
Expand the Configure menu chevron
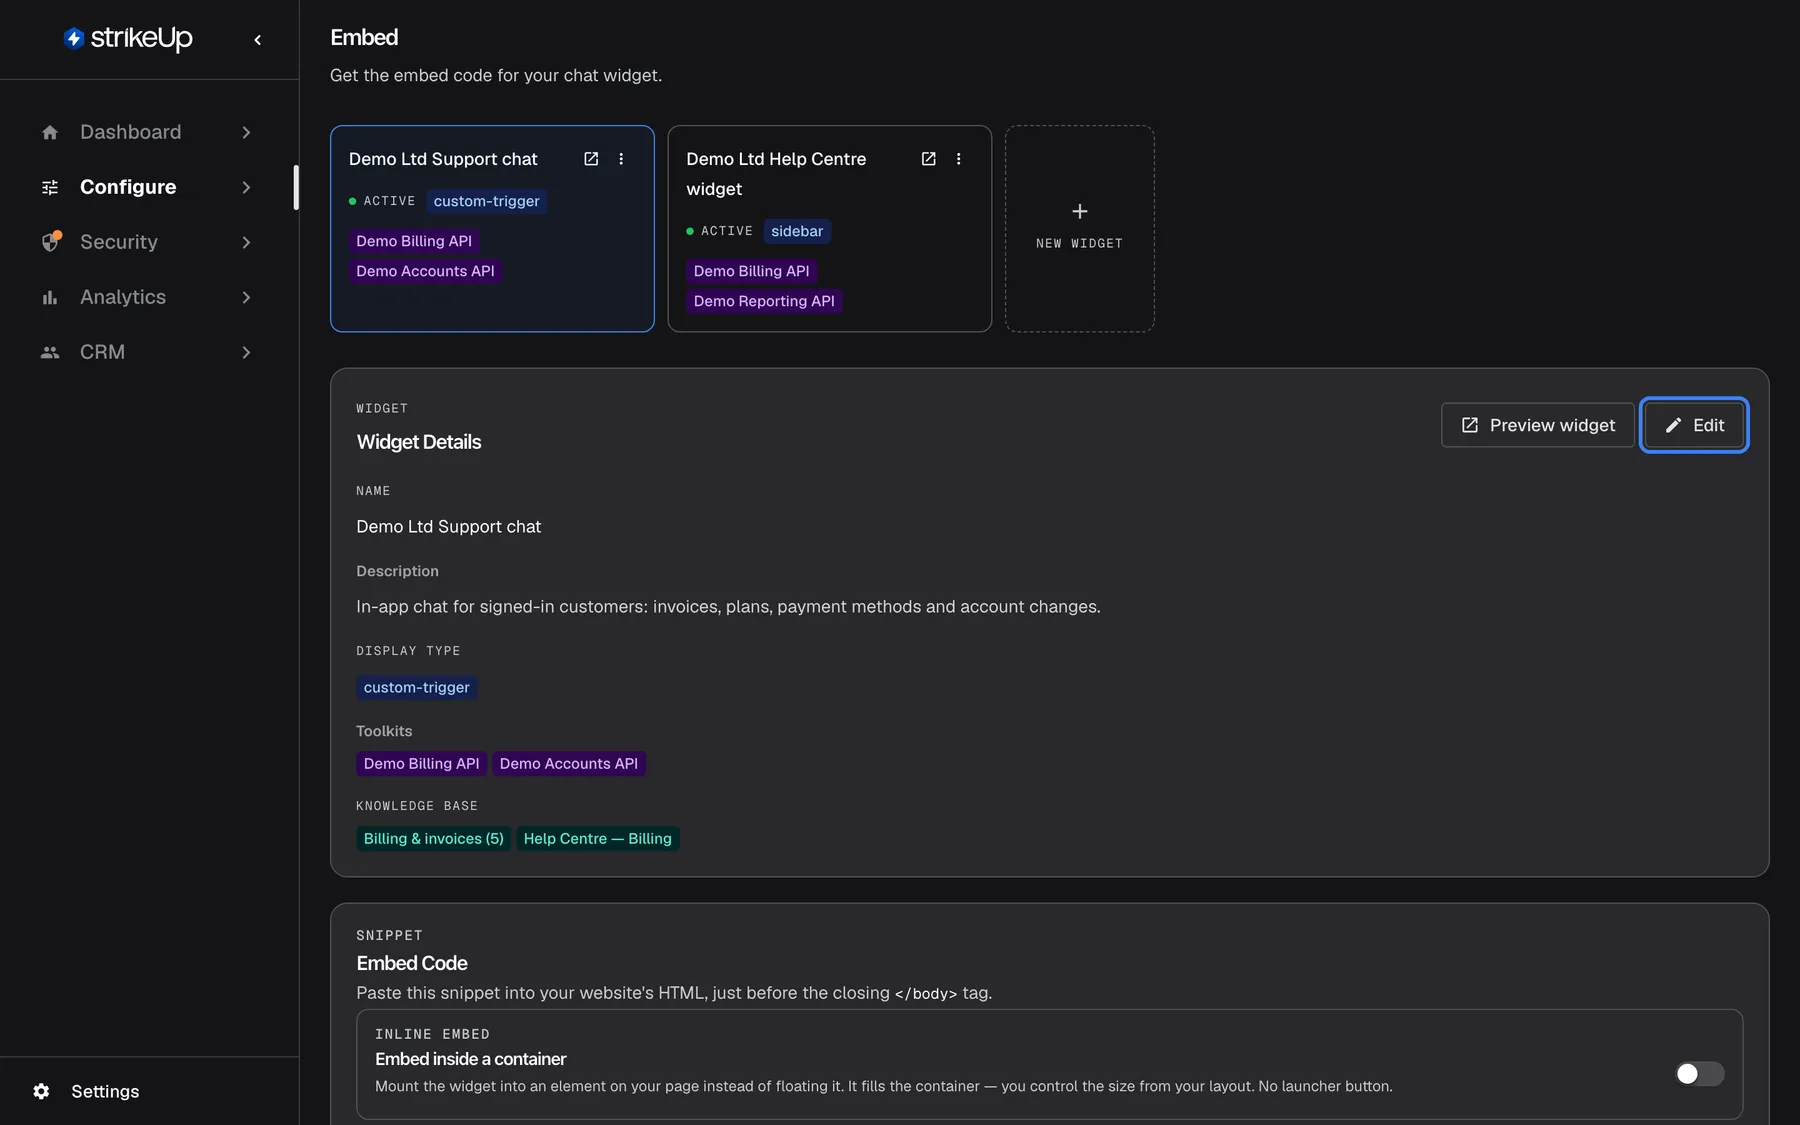(246, 187)
